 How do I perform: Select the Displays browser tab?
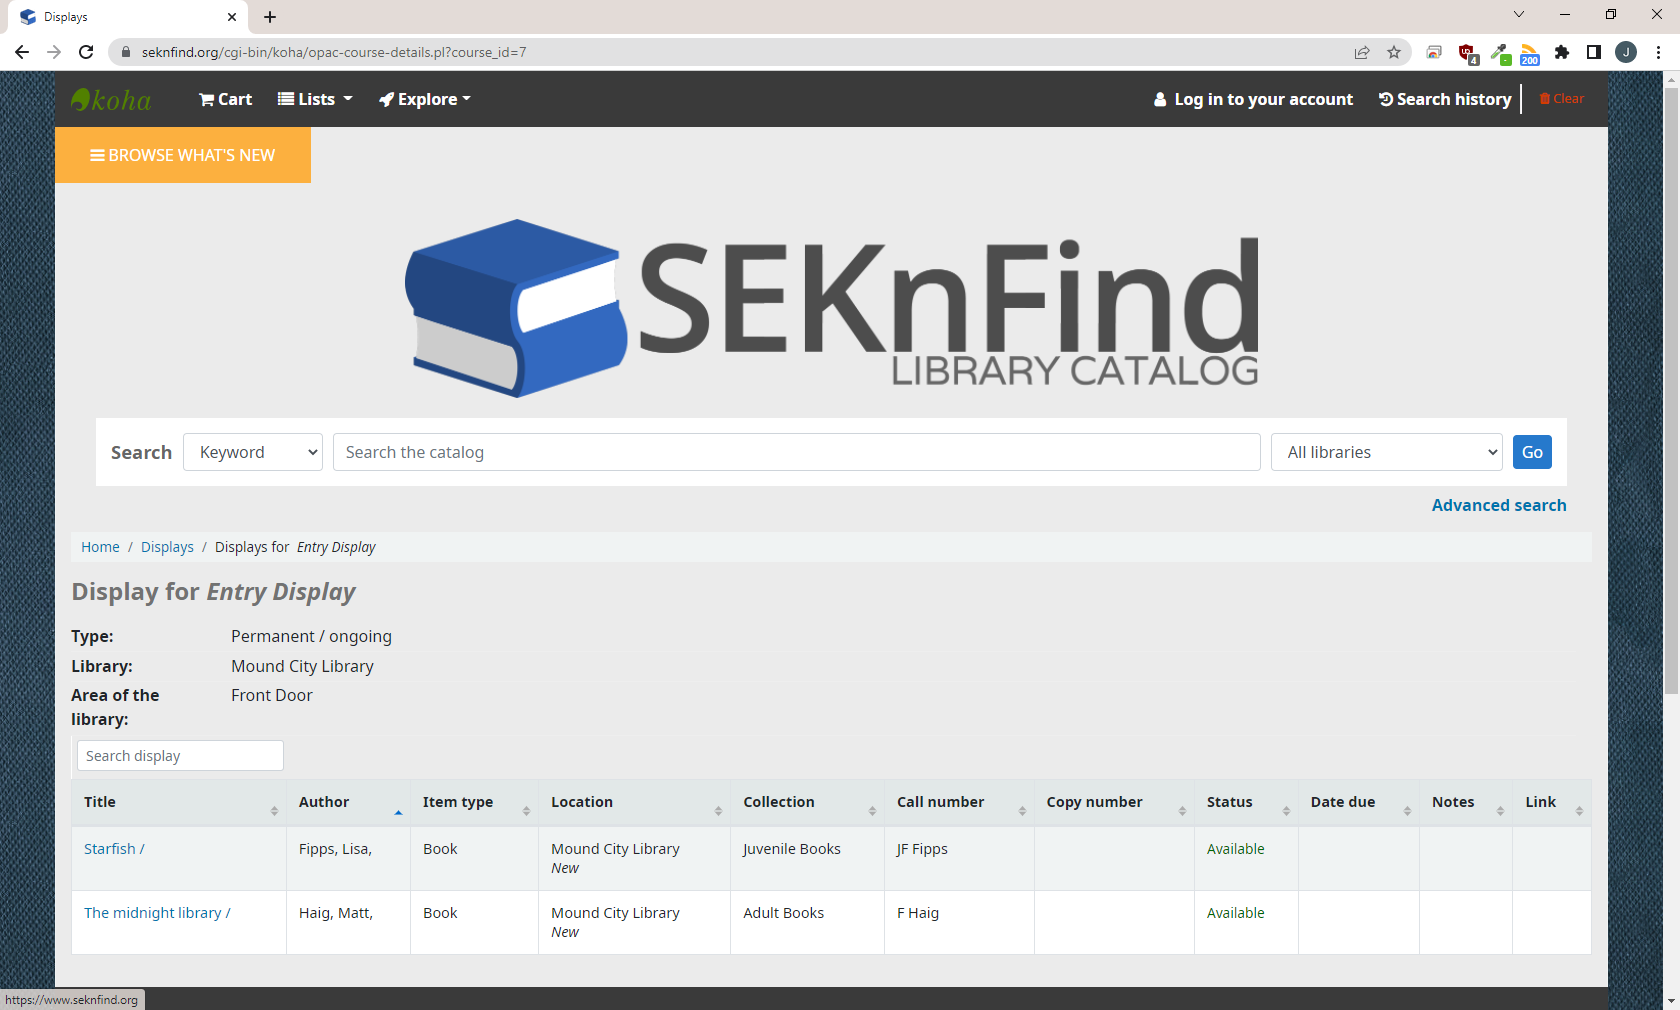tap(128, 17)
